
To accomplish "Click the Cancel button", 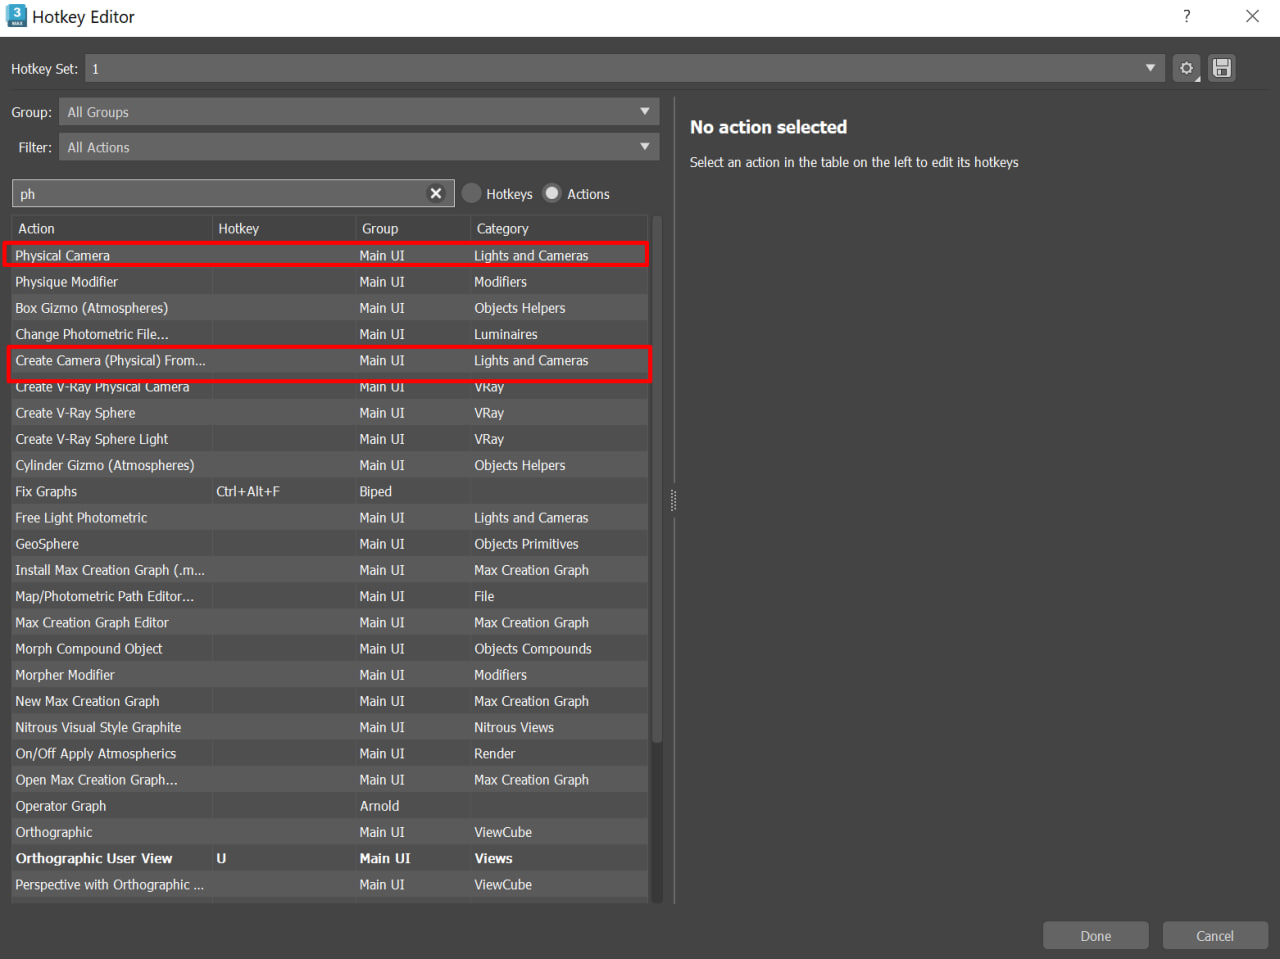I will (x=1215, y=936).
